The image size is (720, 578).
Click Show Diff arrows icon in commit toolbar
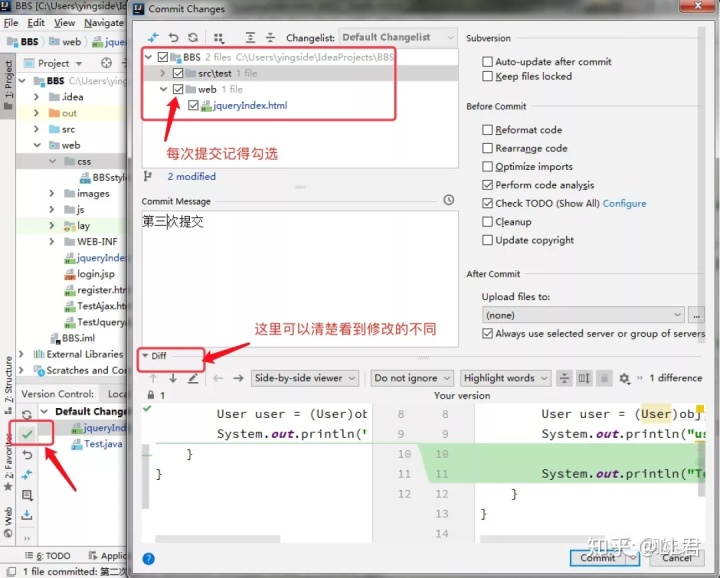point(153,38)
